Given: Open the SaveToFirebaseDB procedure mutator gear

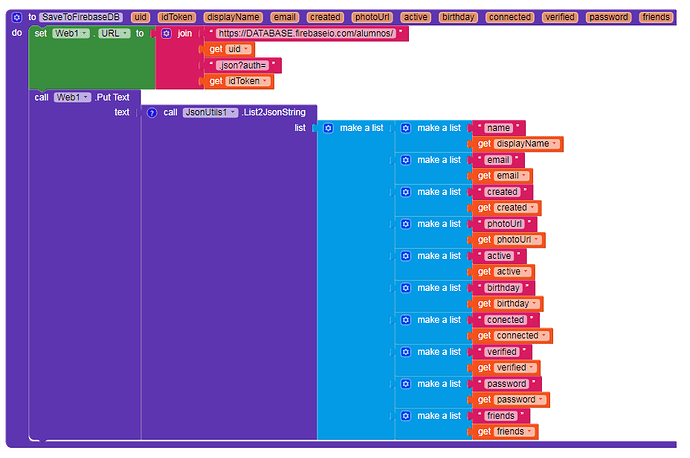Looking at the screenshot, I should (x=17, y=18).
